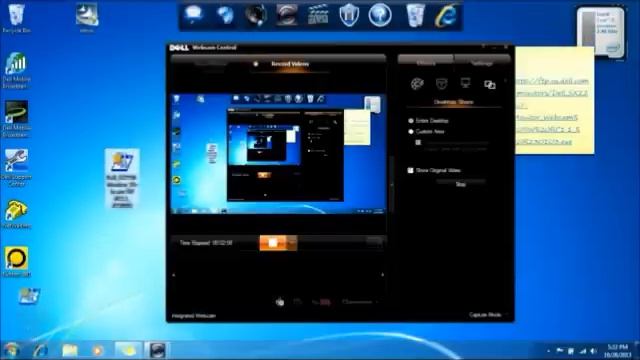
Task: Click the video preview in Webcam Central
Action: pos(278,153)
